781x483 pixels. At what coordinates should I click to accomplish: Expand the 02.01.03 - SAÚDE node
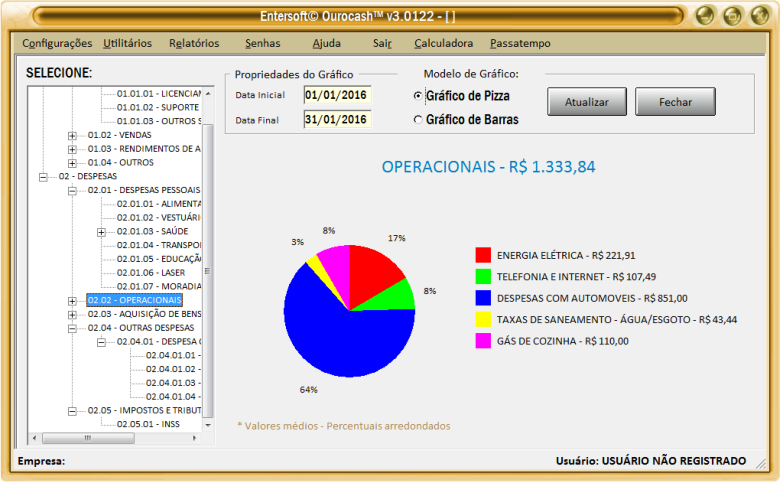point(101,232)
